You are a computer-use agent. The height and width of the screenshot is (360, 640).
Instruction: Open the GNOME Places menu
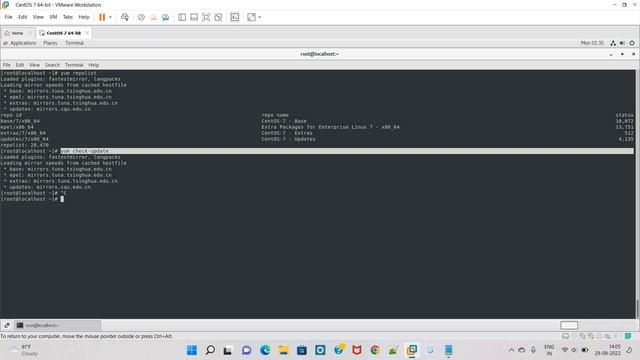pos(50,43)
